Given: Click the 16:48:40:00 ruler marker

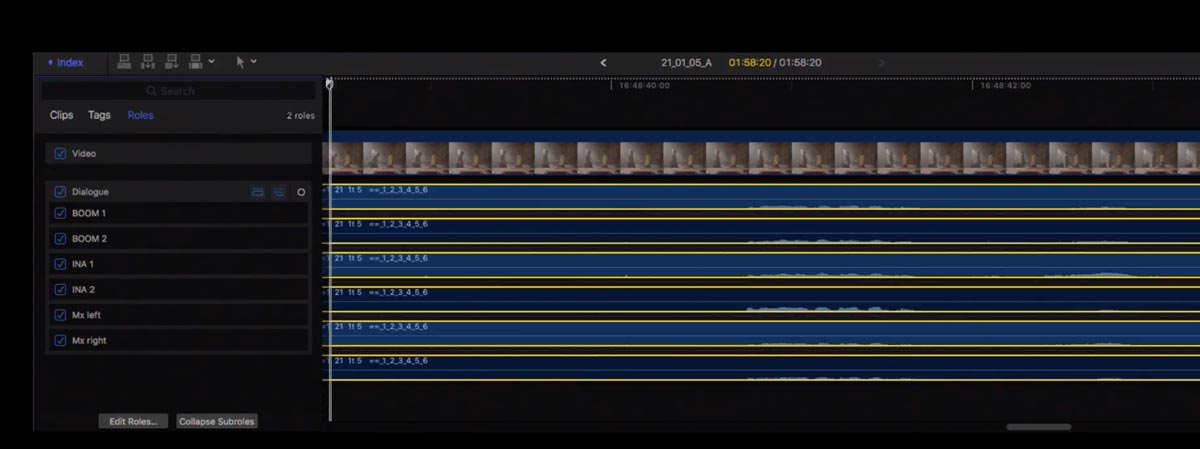Looking at the screenshot, I should point(644,86).
